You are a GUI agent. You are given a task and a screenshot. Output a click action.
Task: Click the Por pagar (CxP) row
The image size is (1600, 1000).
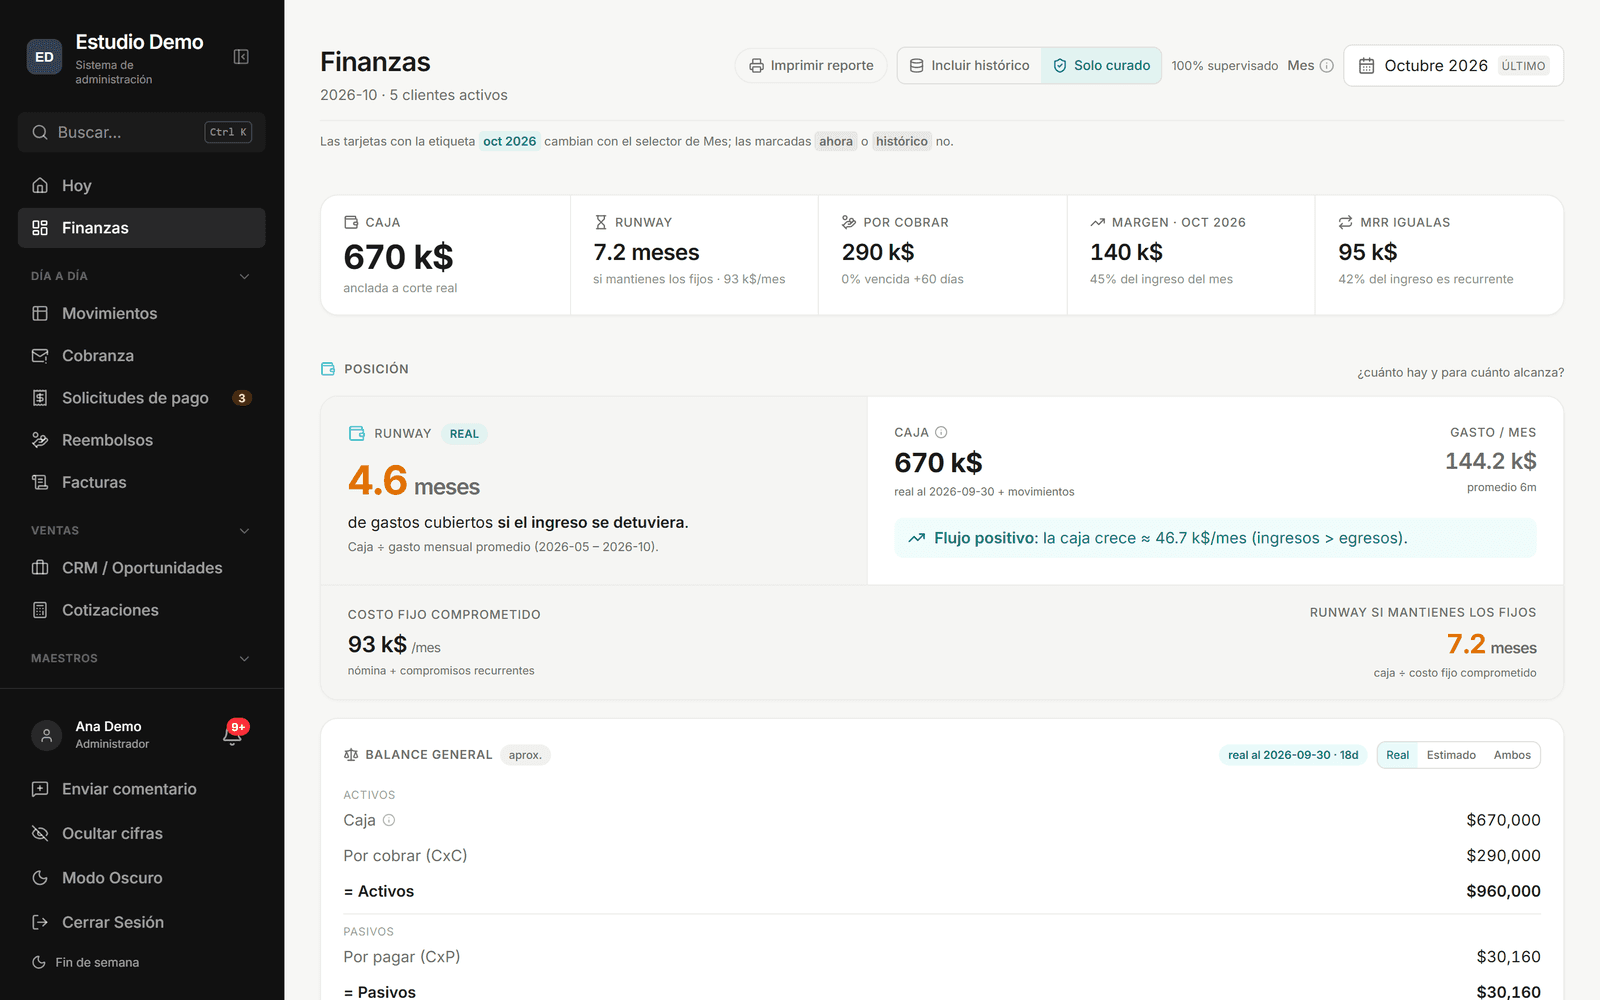[942, 957]
